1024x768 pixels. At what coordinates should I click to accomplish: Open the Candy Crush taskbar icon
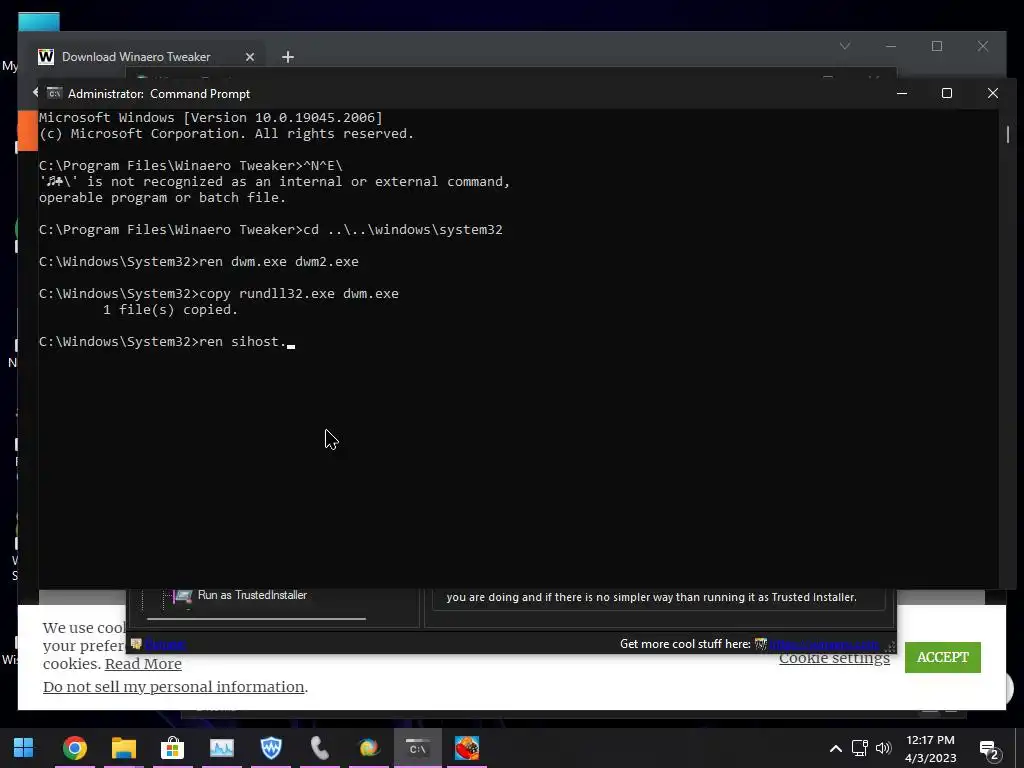click(467, 748)
